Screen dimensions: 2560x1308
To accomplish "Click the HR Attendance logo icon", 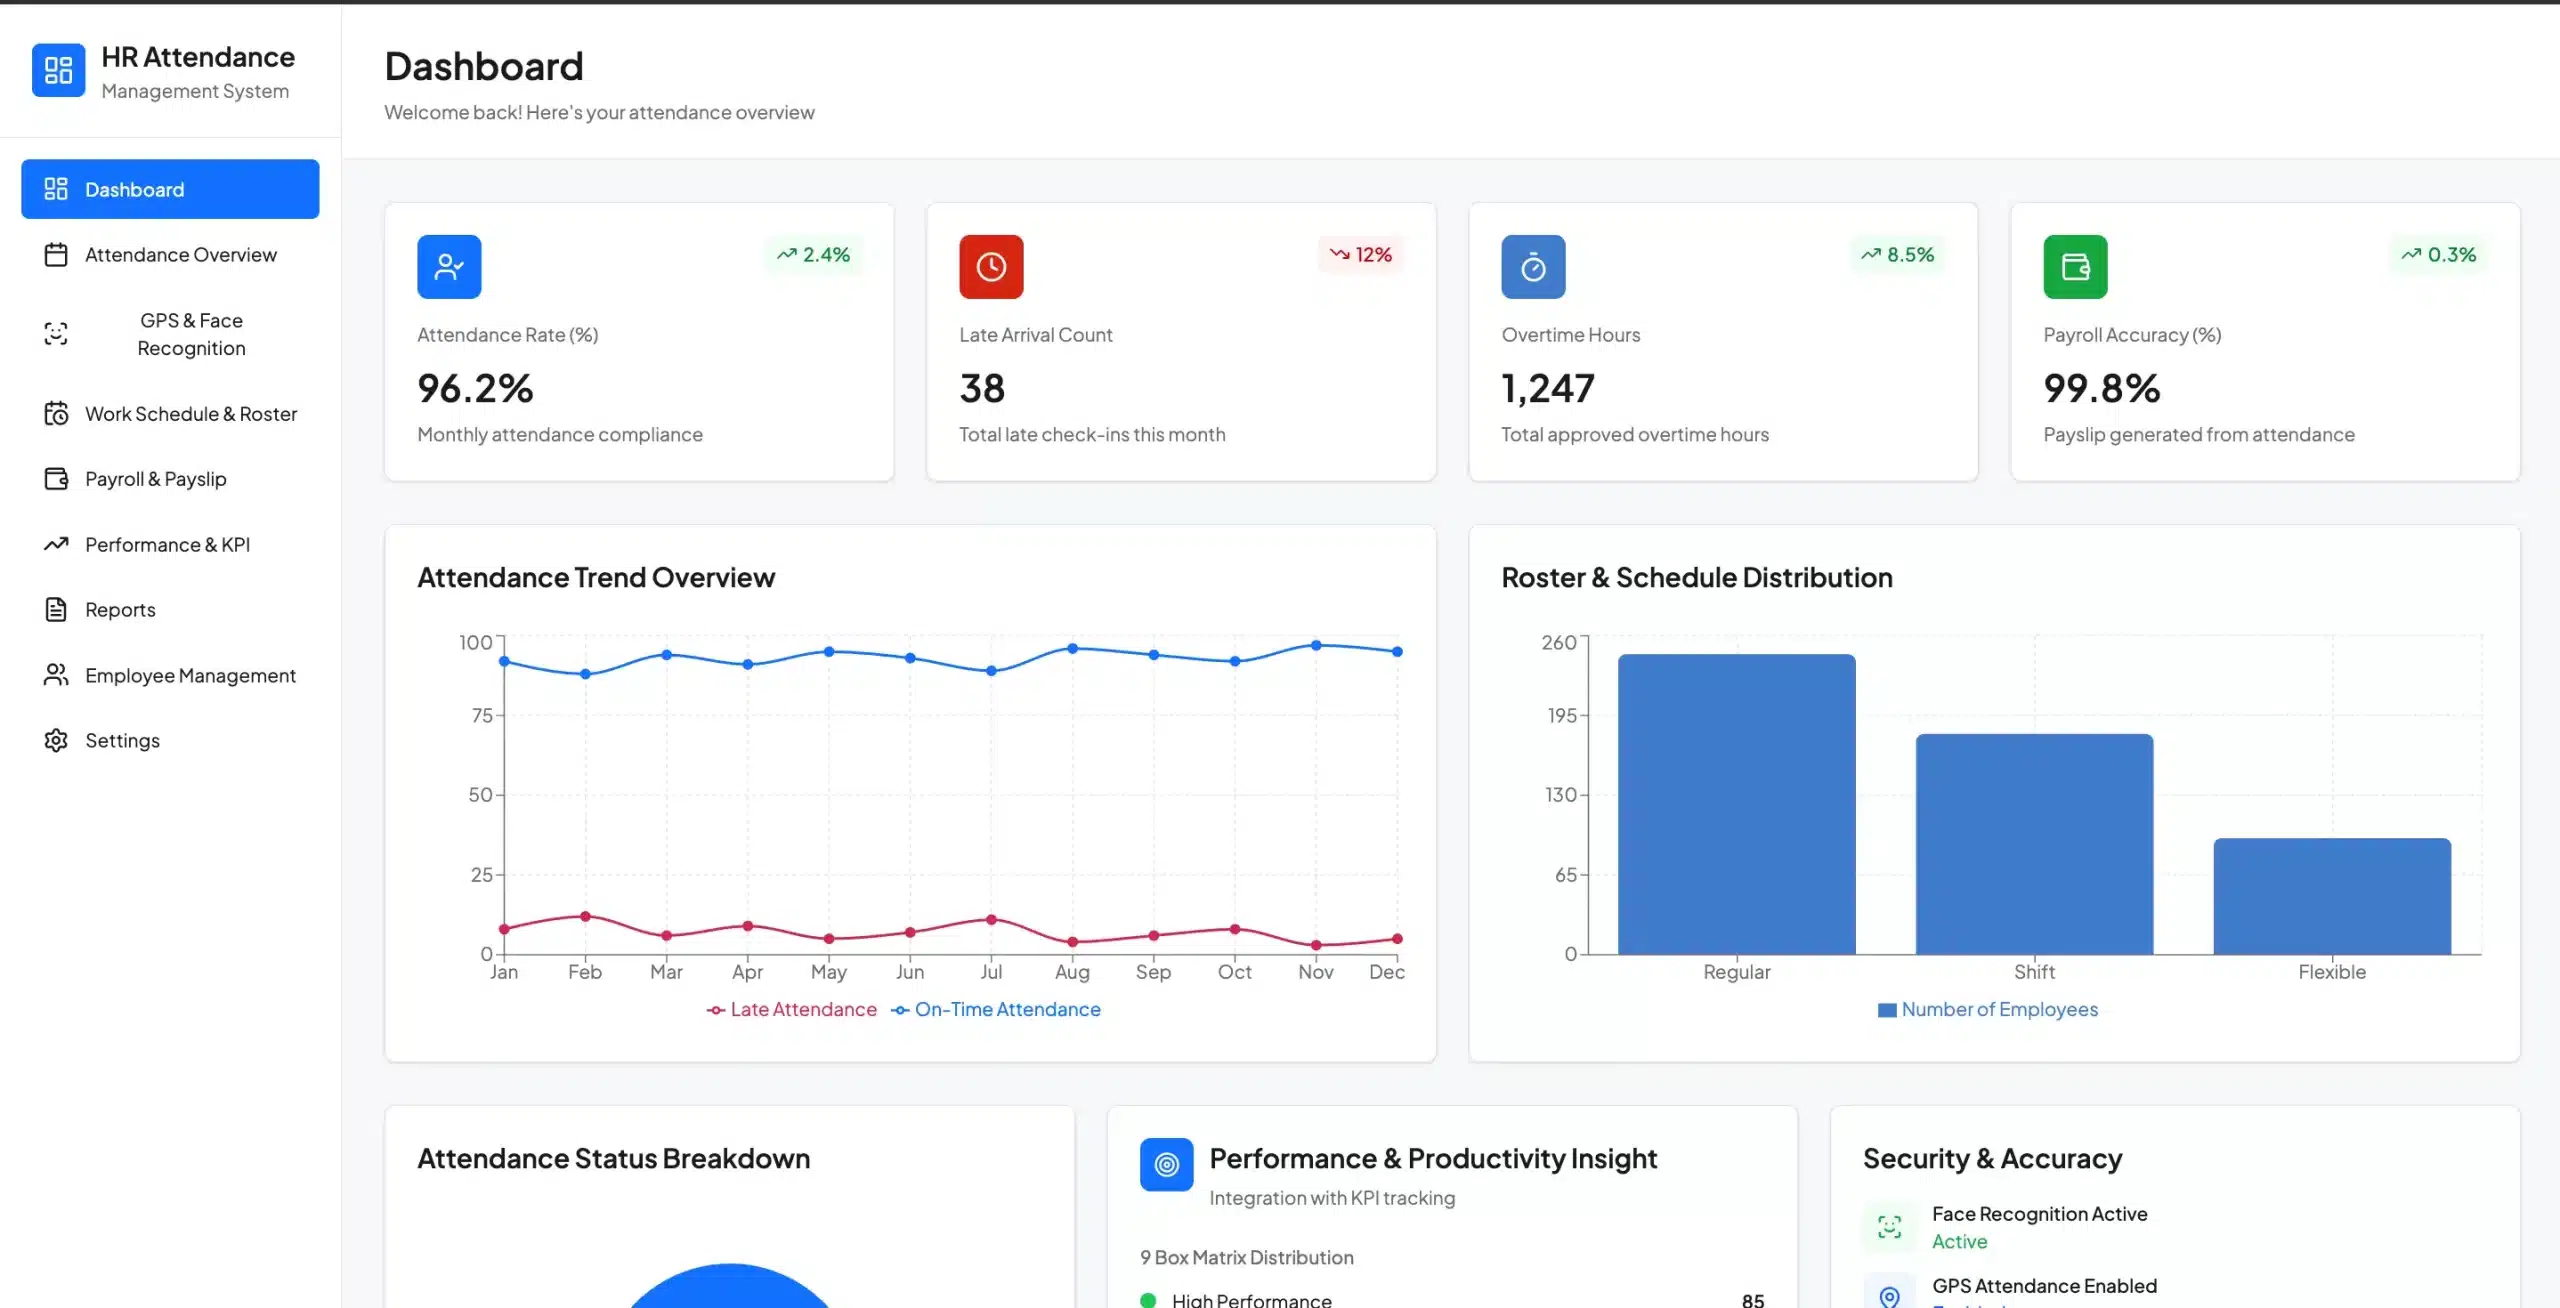I will [x=58, y=70].
